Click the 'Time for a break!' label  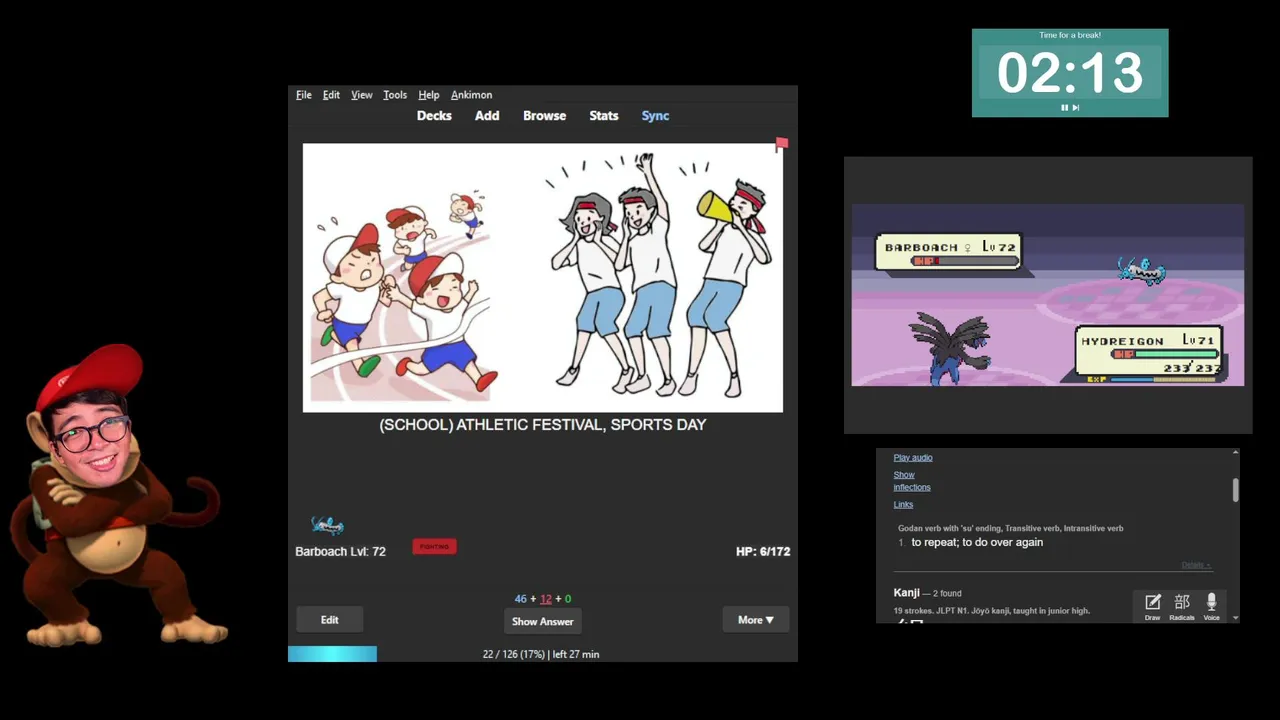point(1070,35)
